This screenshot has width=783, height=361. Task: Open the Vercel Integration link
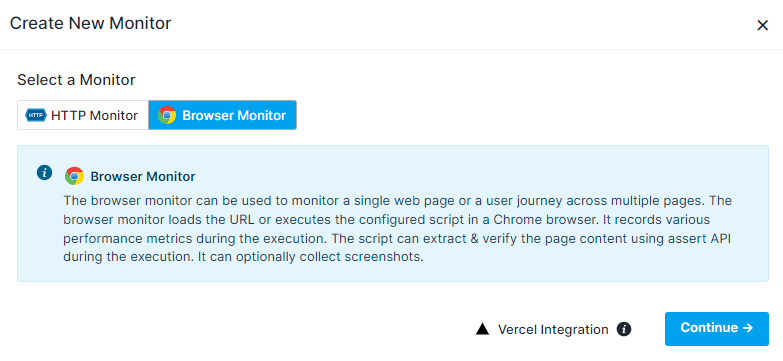click(x=553, y=330)
